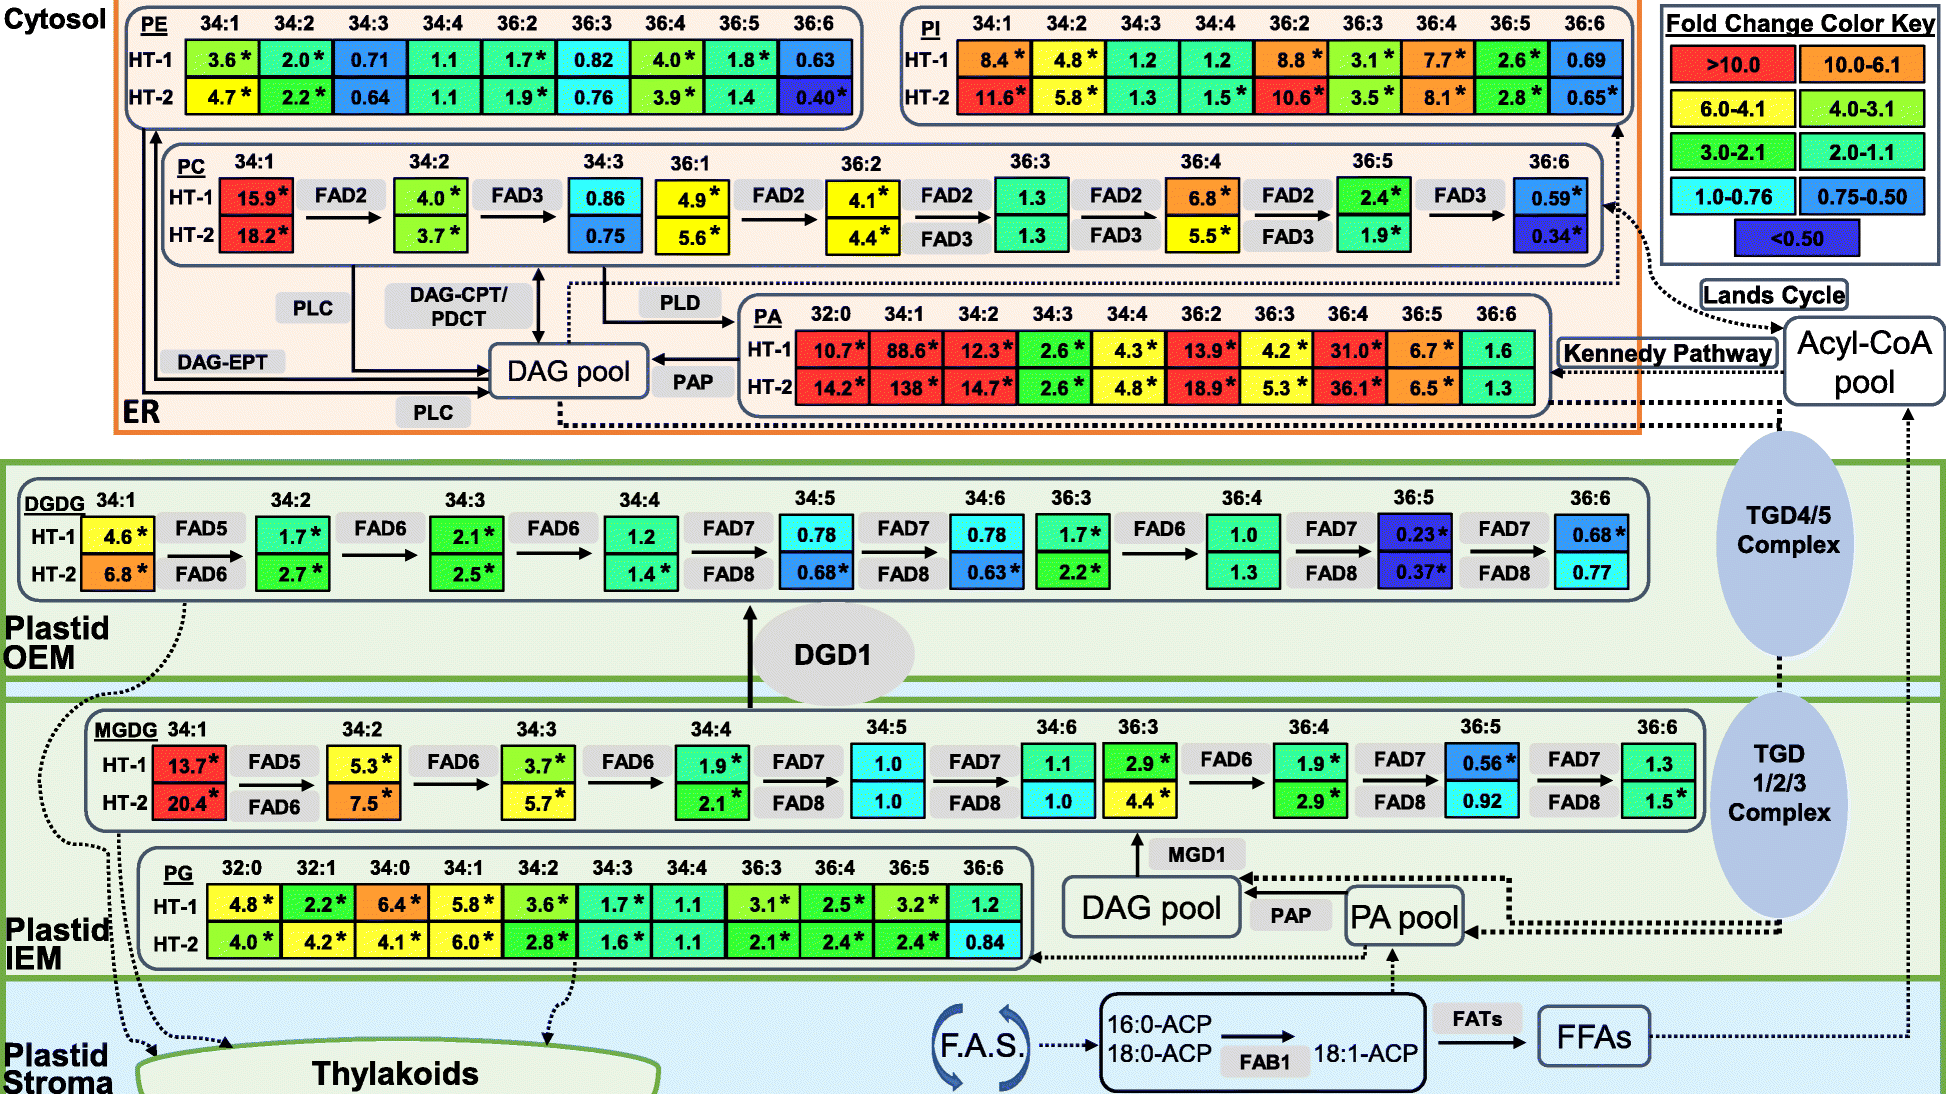
Task: Click the DAG pool box beside PA pool
Action: pyautogui.click(x=1151, y=907)
